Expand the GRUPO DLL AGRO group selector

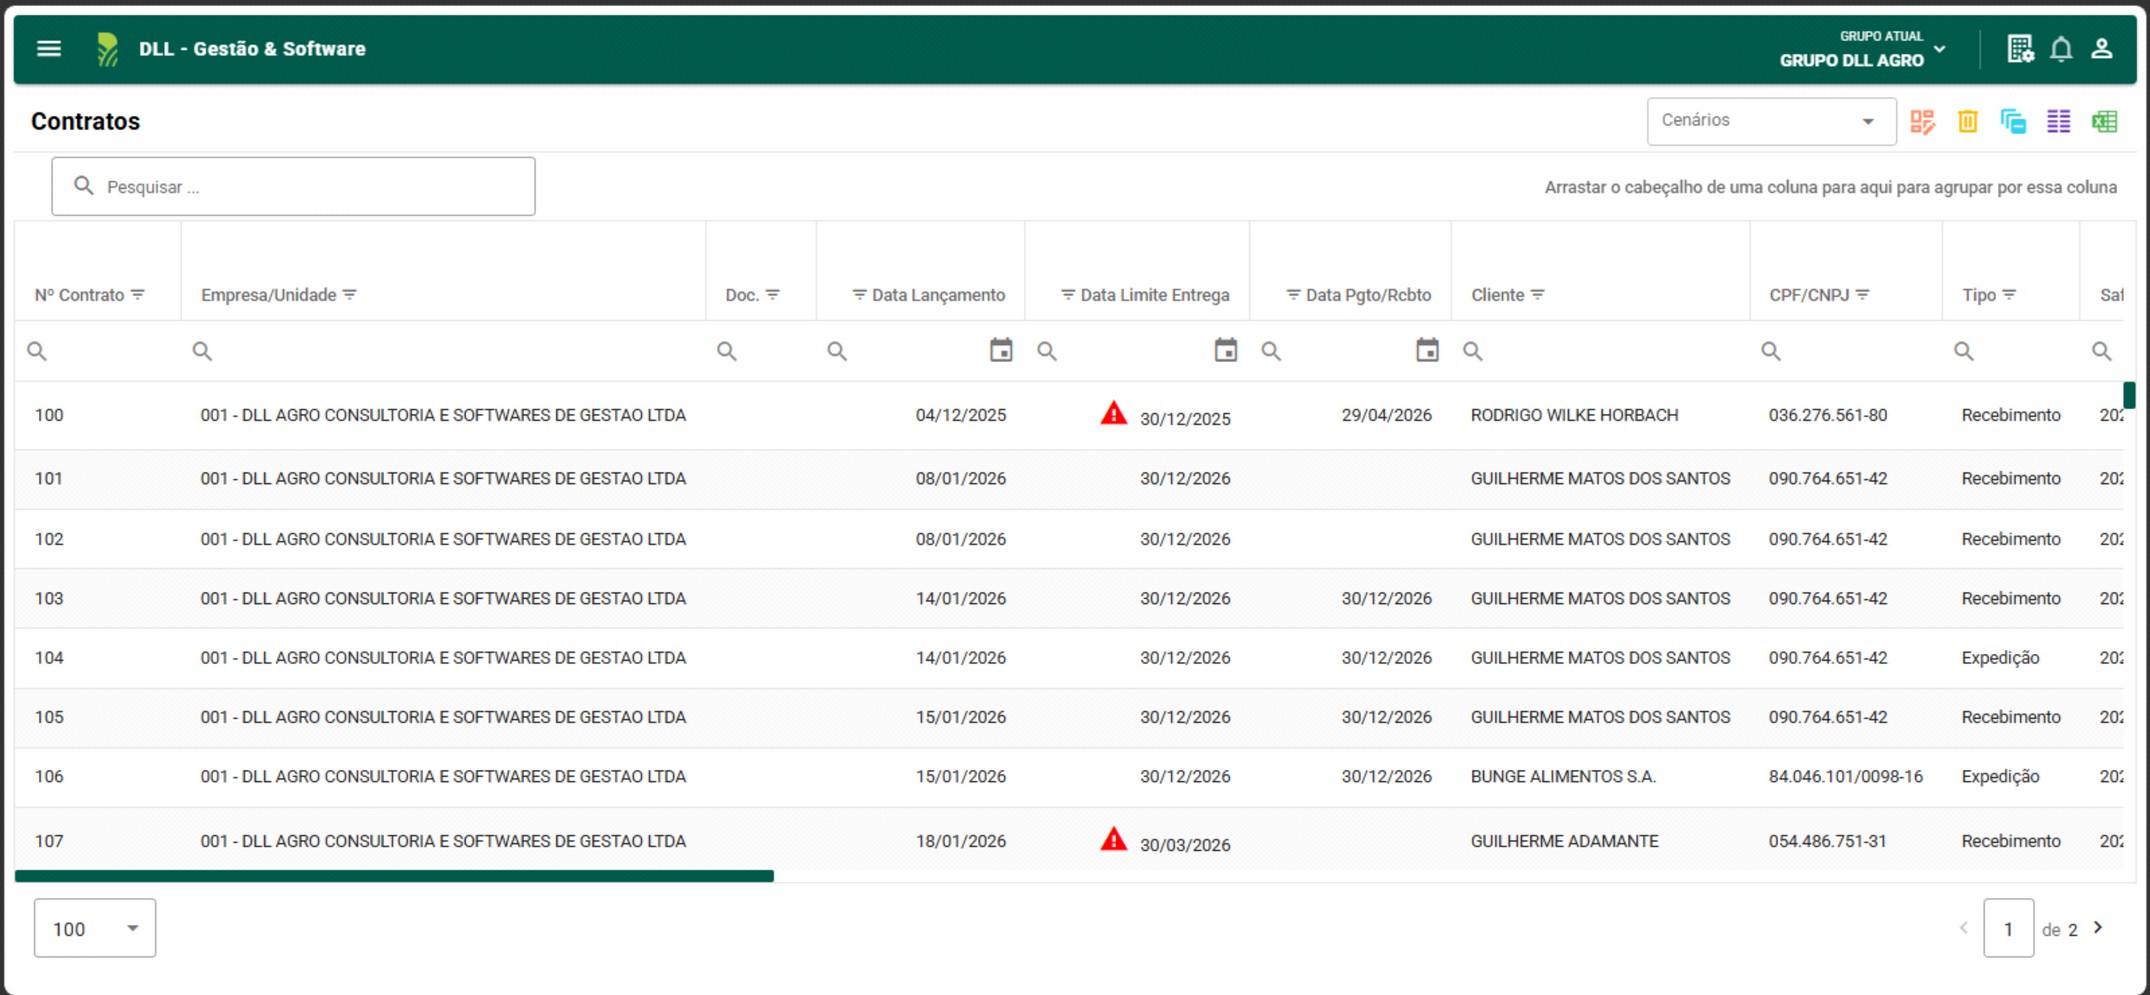(x=1862, y=49)
